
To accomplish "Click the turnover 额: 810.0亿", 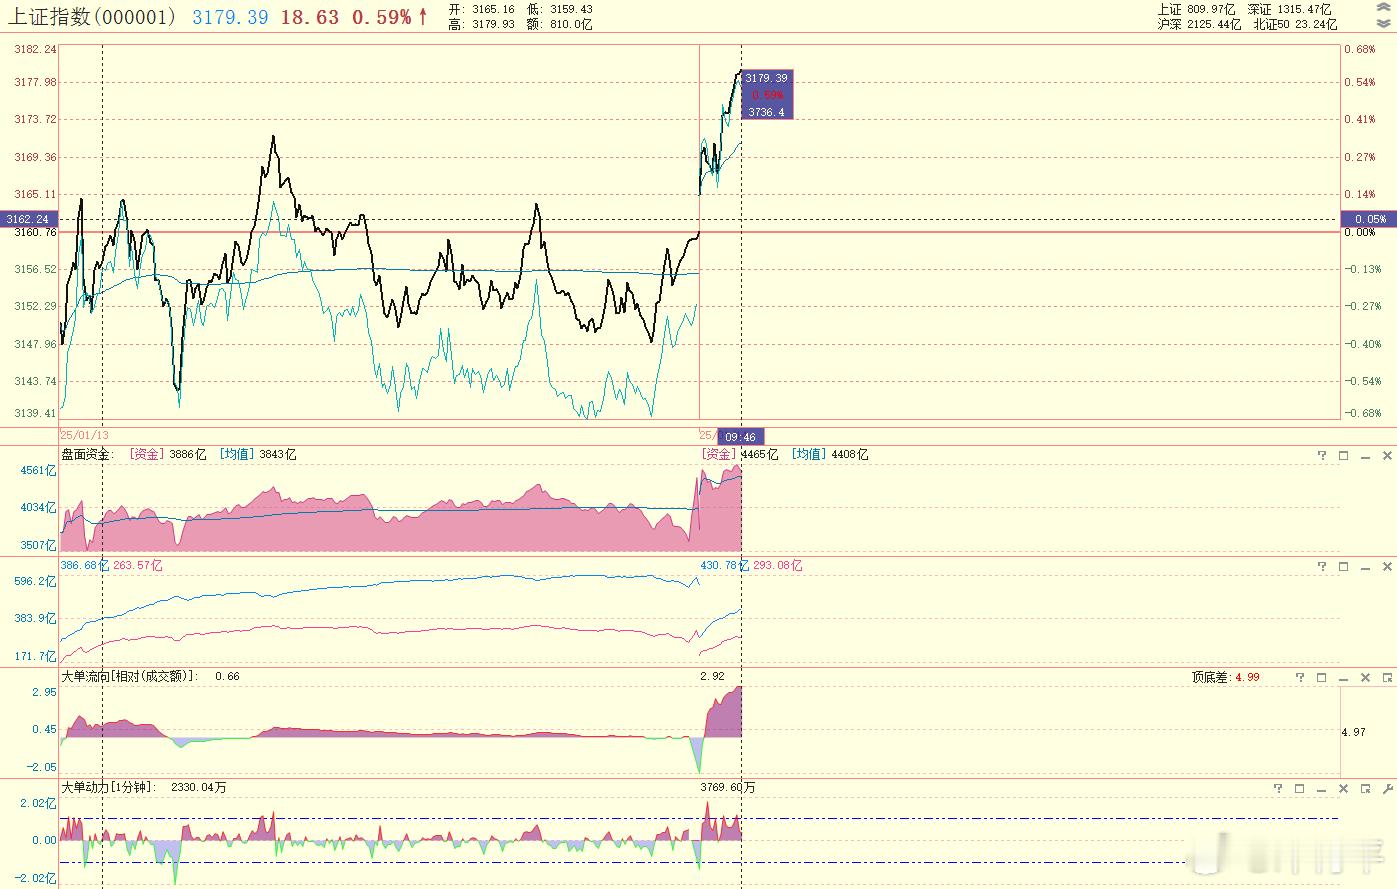I will (560, 24).
